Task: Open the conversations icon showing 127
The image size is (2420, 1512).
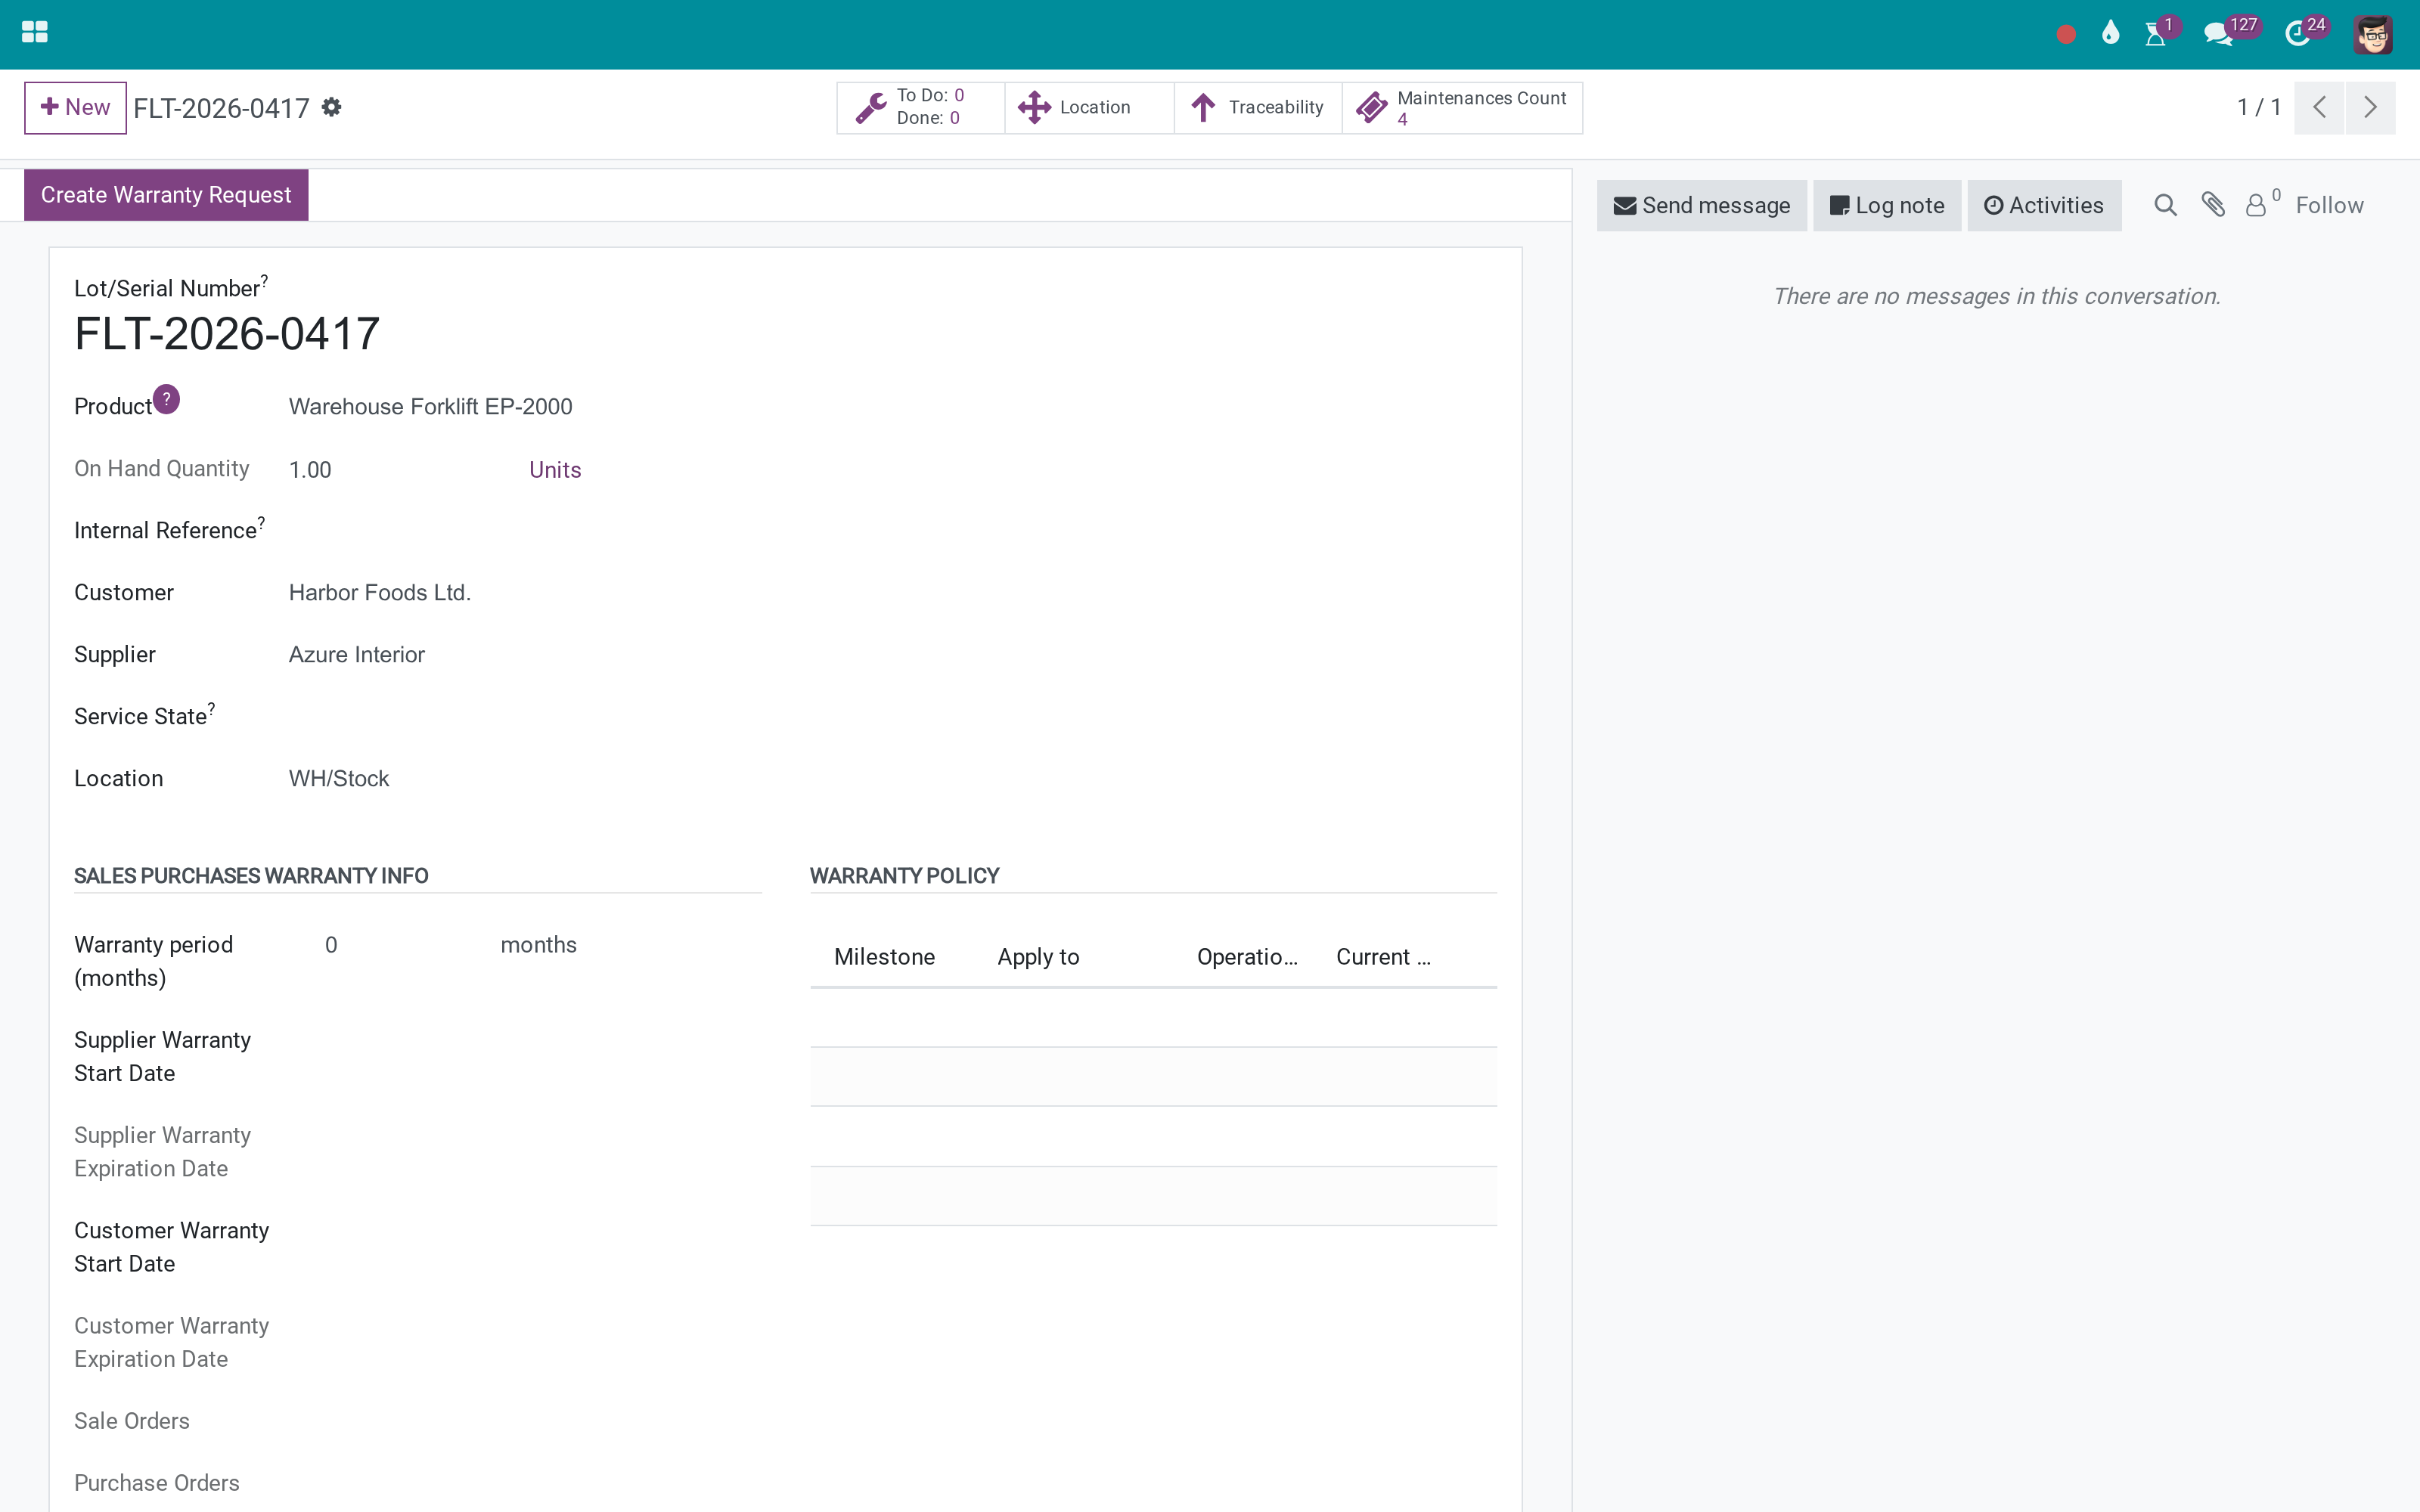Action: (2218, 34)
